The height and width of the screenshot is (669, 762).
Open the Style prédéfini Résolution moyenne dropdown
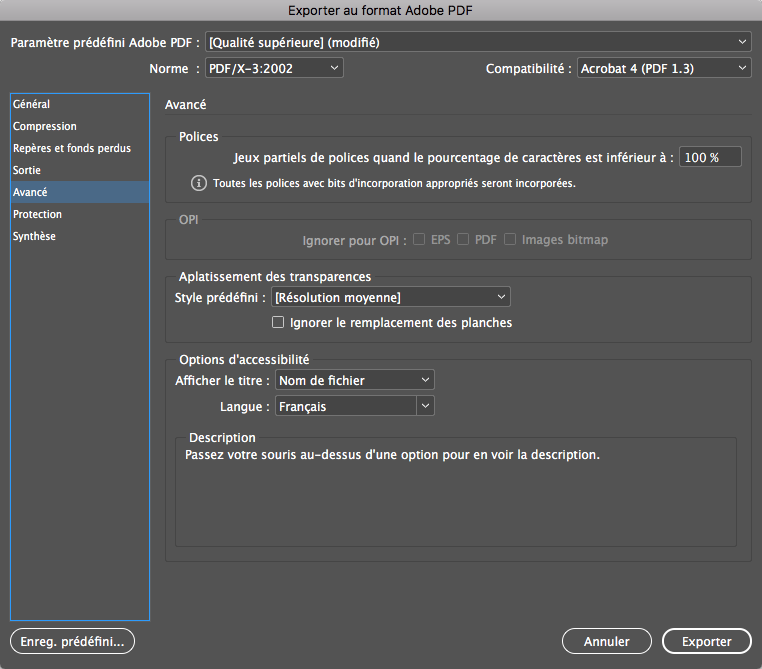[x=391, y=297]
